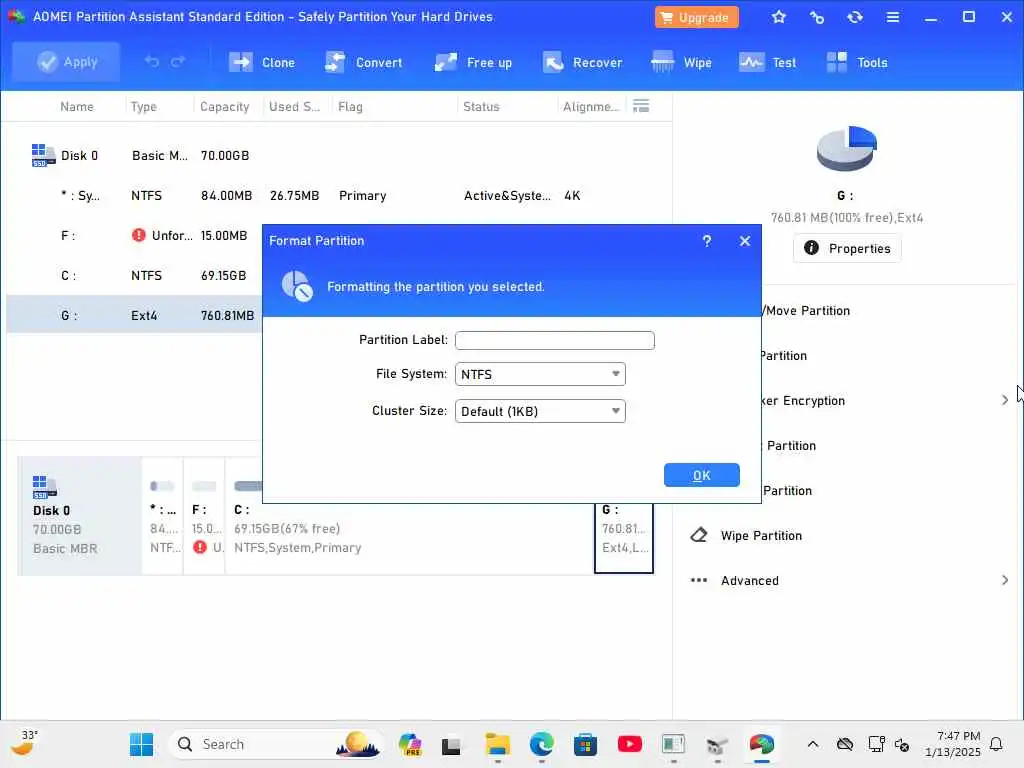Open the Convert tool

tap(364, 63)
